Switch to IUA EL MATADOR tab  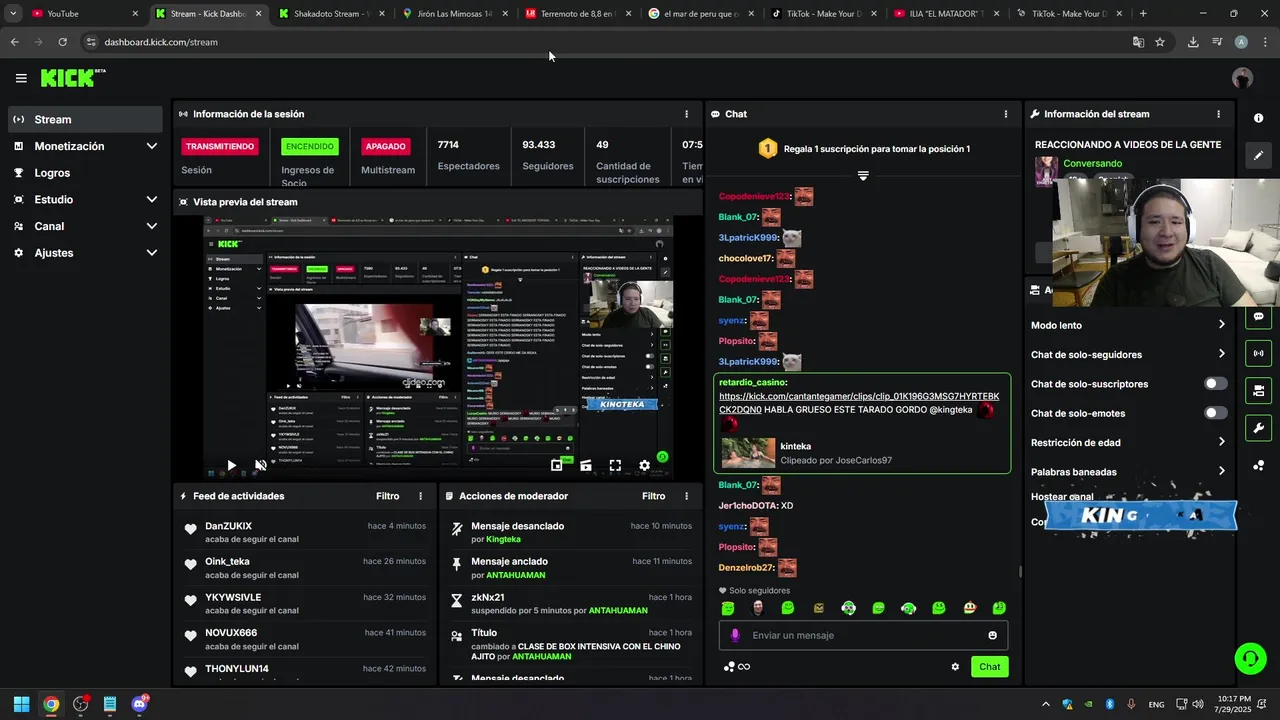click(x=948, y=14)
